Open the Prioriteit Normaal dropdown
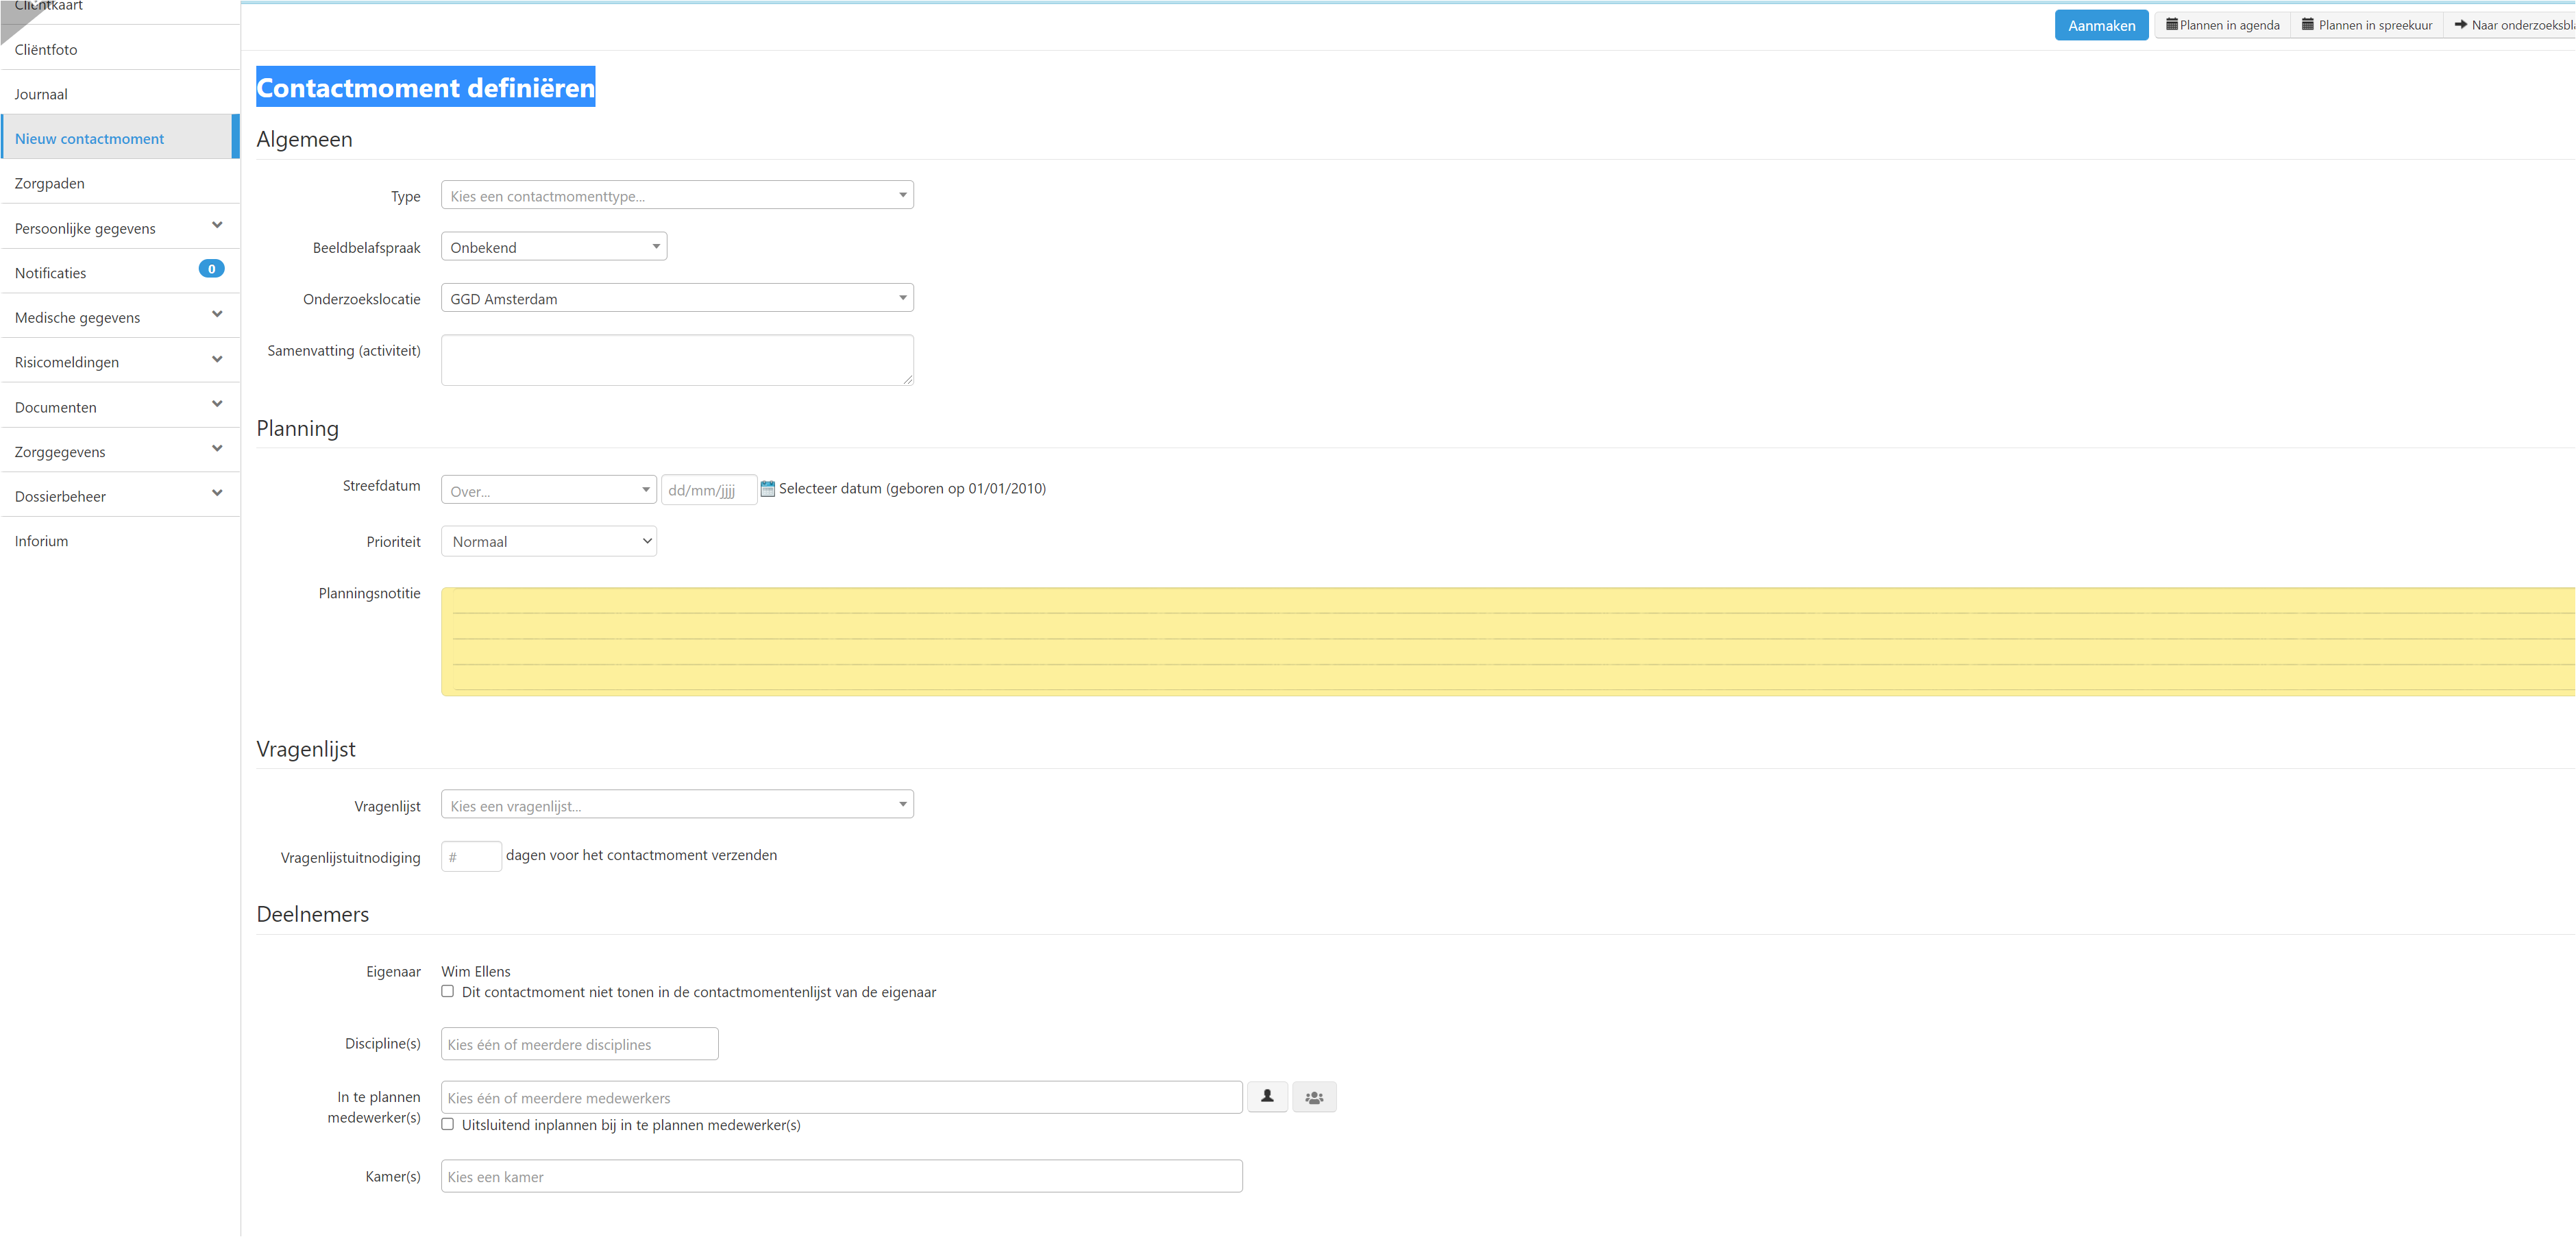 pyautogui.click(x=549, y=542)
